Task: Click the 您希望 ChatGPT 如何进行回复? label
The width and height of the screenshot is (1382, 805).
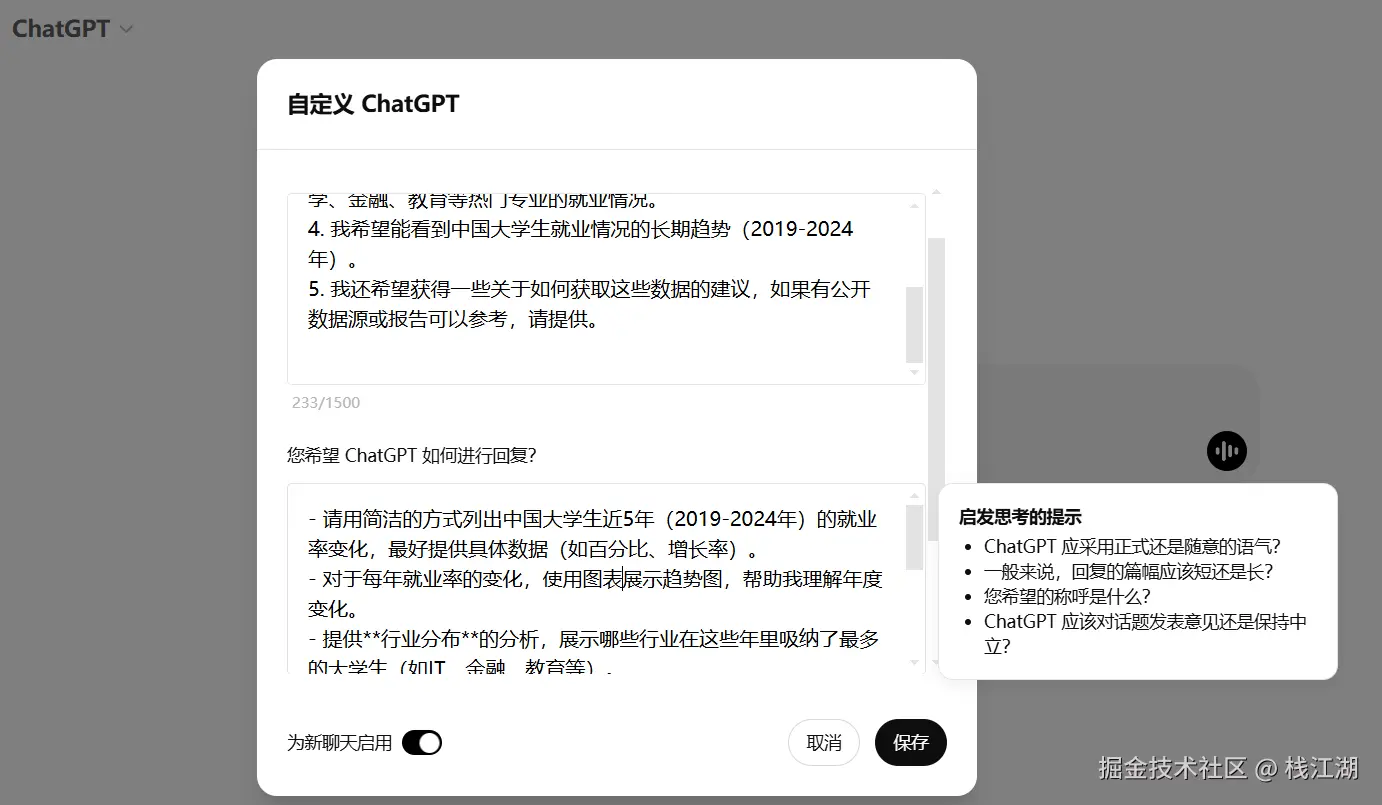Action: point(412,455)
